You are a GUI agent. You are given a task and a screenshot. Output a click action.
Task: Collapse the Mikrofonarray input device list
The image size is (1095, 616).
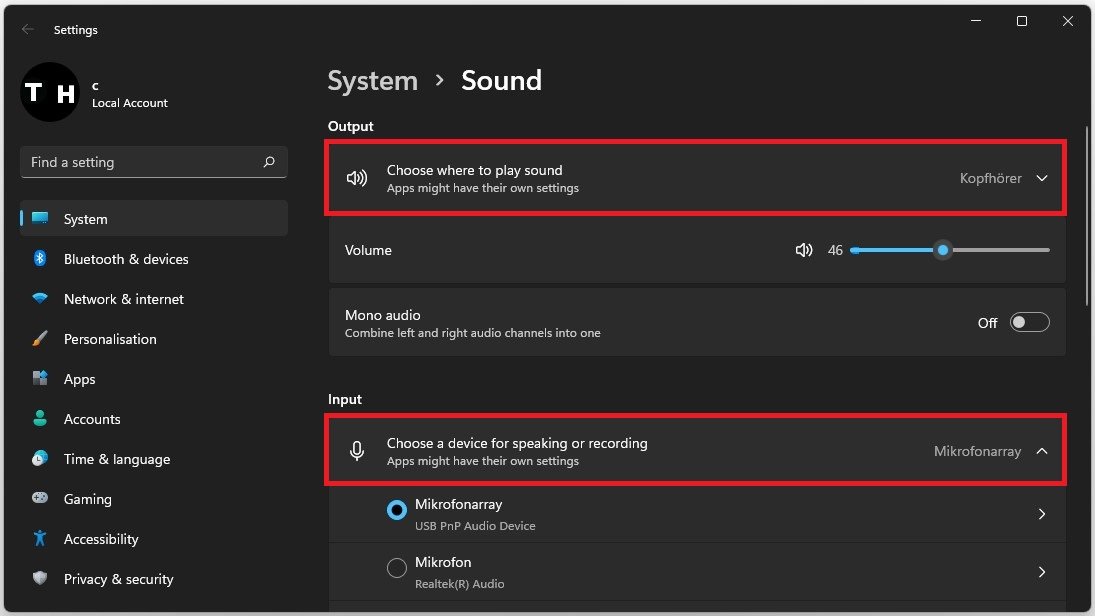pyautogui.click(x=1042, y=451)
